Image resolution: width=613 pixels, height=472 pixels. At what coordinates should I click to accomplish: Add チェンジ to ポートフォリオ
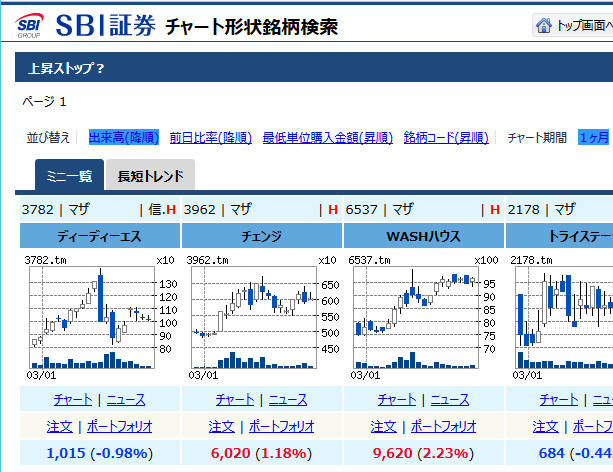pyautogui.click(x=281, y=426)
